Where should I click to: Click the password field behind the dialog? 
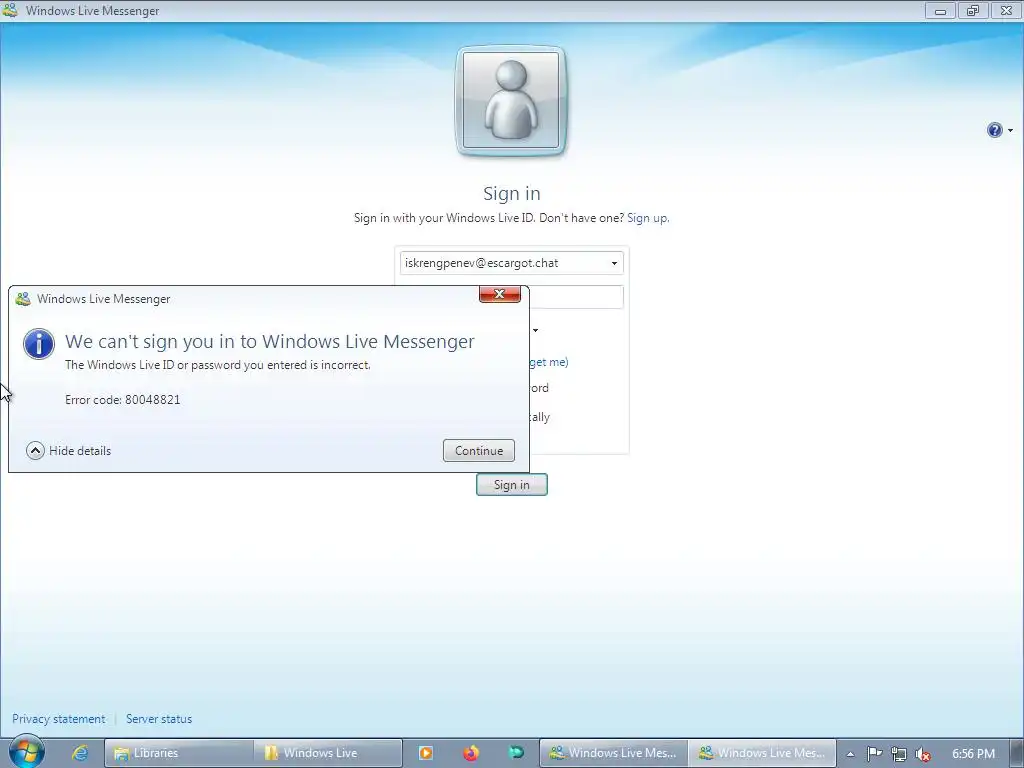click(576, 297)
